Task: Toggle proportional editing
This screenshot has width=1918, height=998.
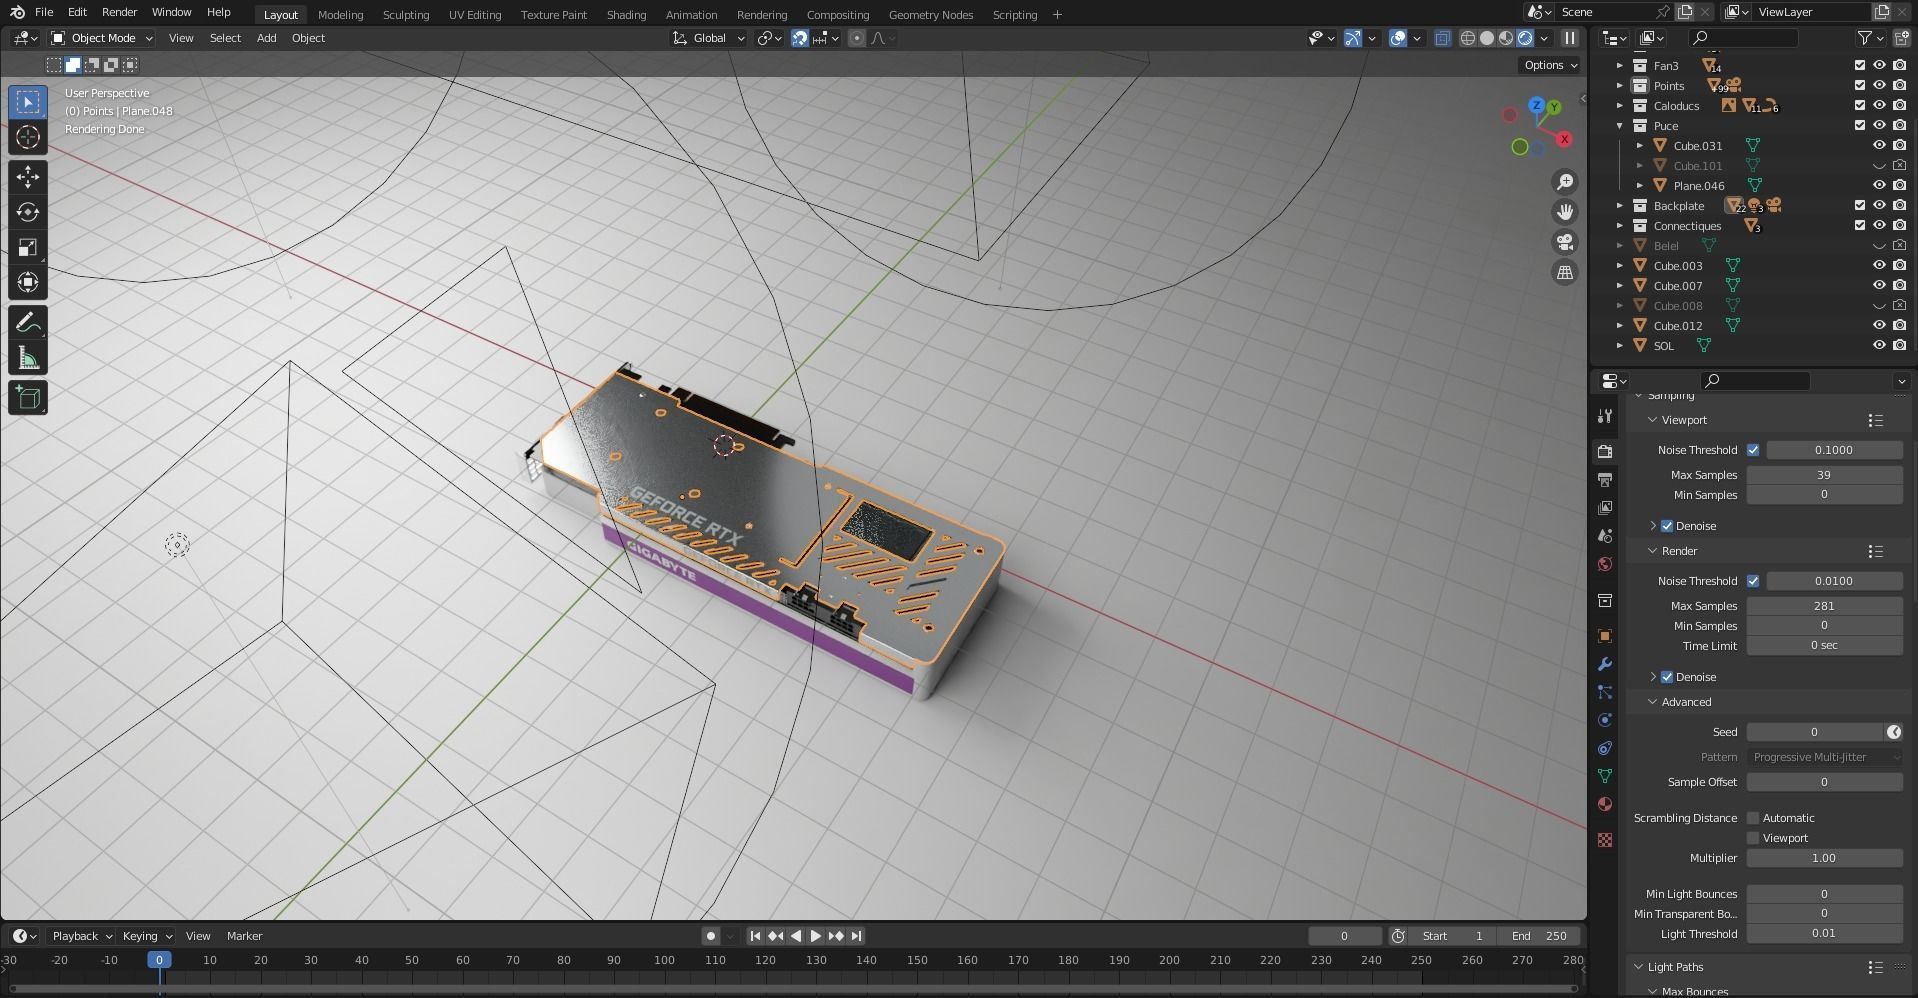Action: tap(857, 38)
